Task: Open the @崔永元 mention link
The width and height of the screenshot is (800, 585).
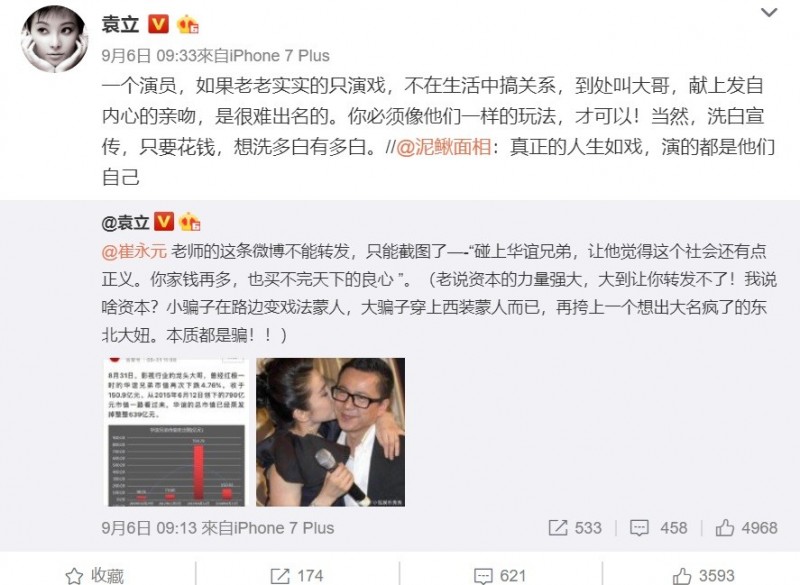Action: tap(134, 251)
